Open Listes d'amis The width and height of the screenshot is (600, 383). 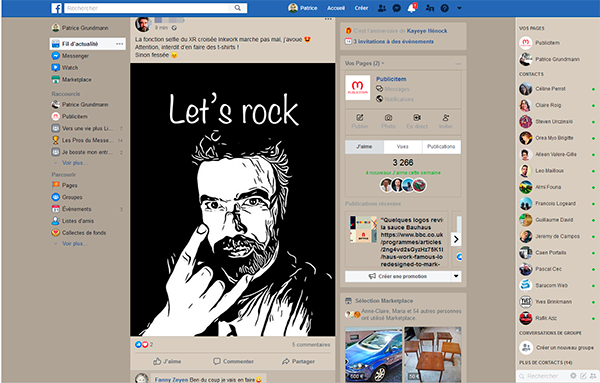tap(73, 221)
